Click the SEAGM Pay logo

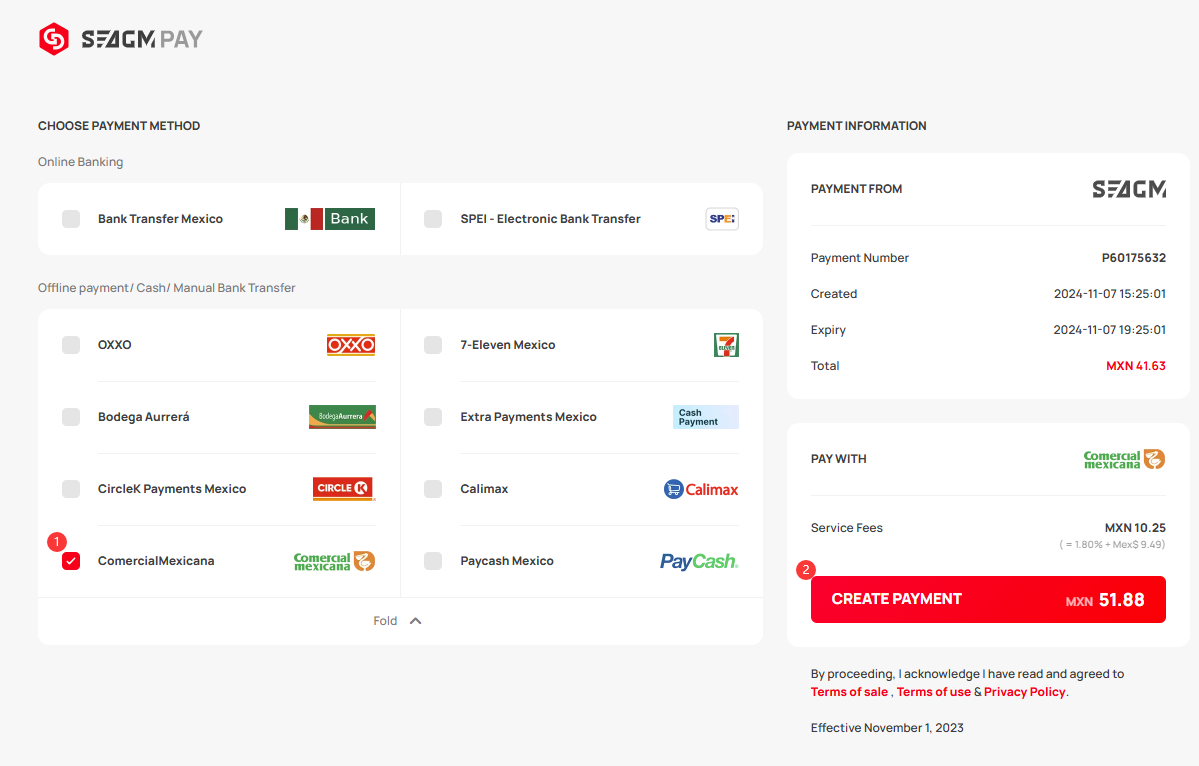[x=121, y=39]
